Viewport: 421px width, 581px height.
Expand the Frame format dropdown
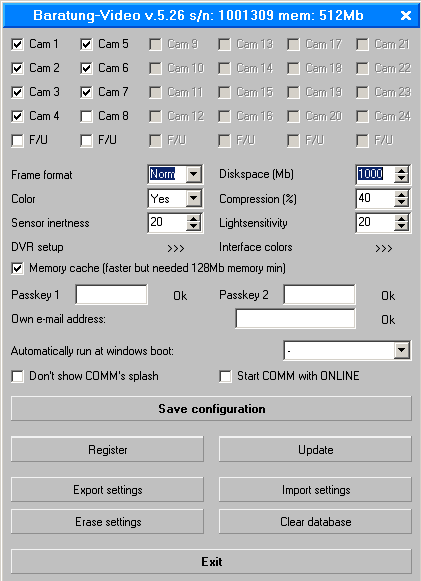coord(193,174)
